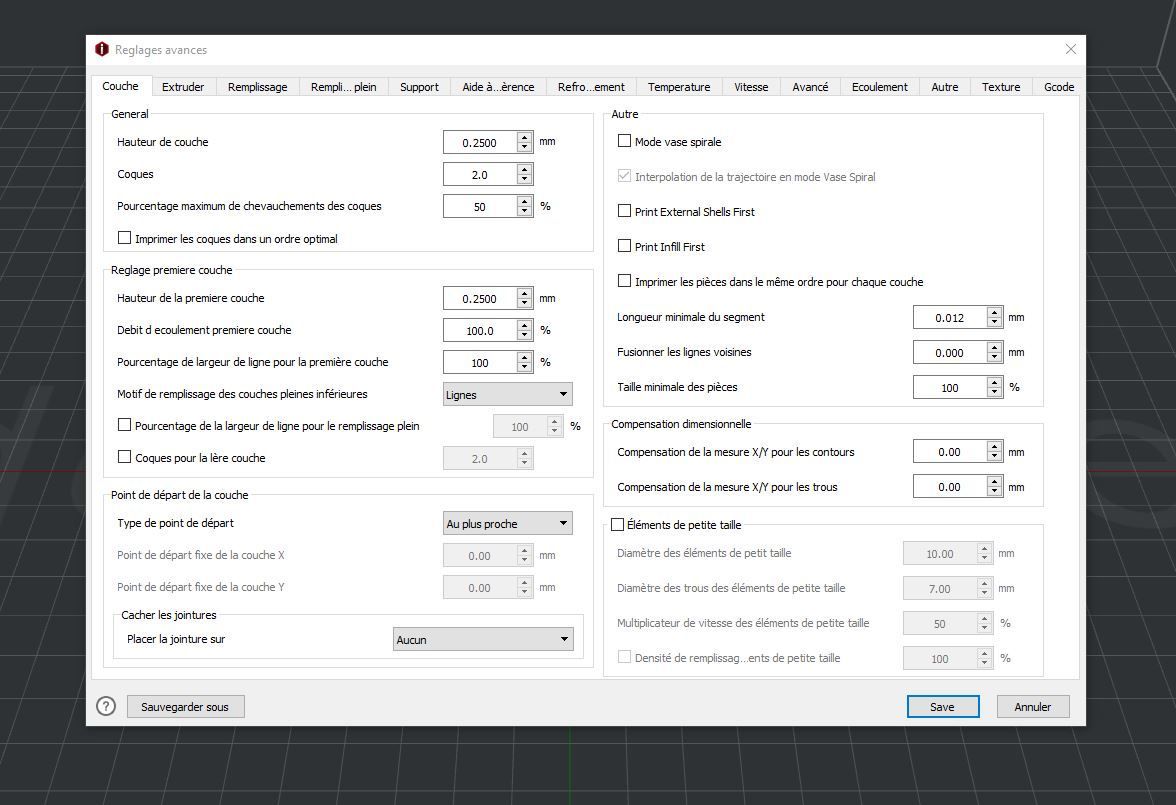Viewport: 1176px width, 805px height.
Task: Click the Couche tab
Action: pos(120,86)
